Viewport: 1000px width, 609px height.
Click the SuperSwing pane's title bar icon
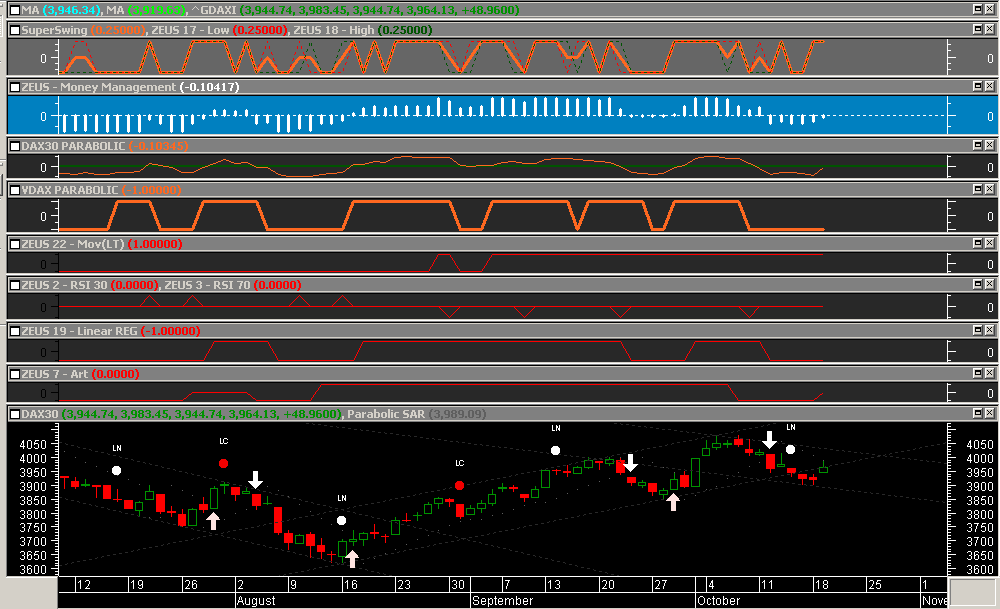click(x=14, y=30)
